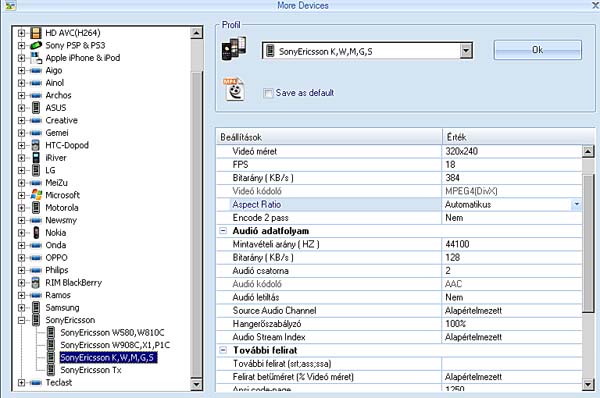Click the device tree scroll-down arrow

tap(196, 384)
